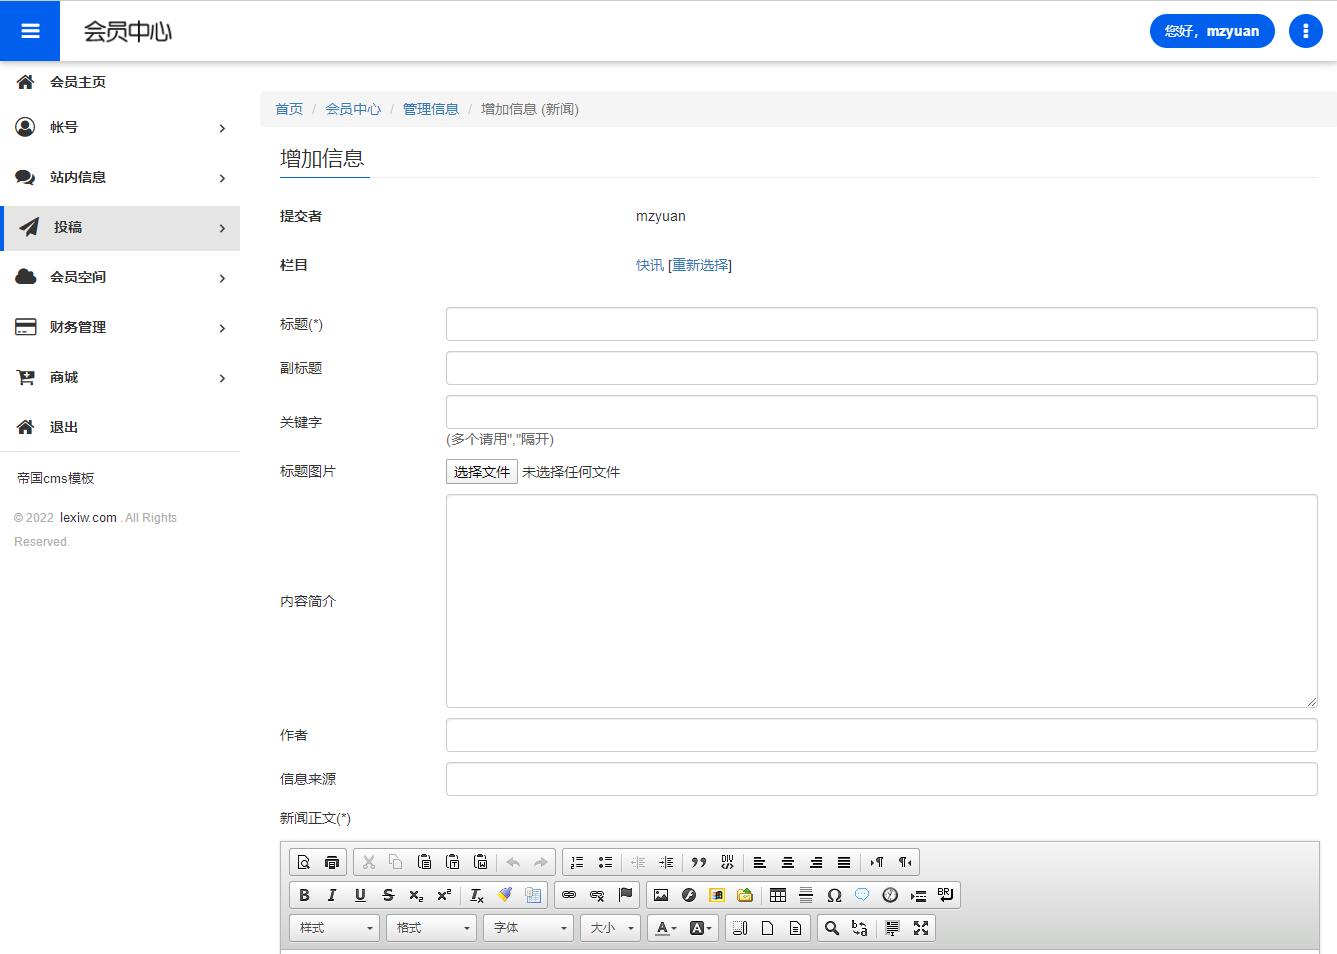Viewport: 1337px width, 954px height.
Task: Click the insert image icon
Action: 661,895
